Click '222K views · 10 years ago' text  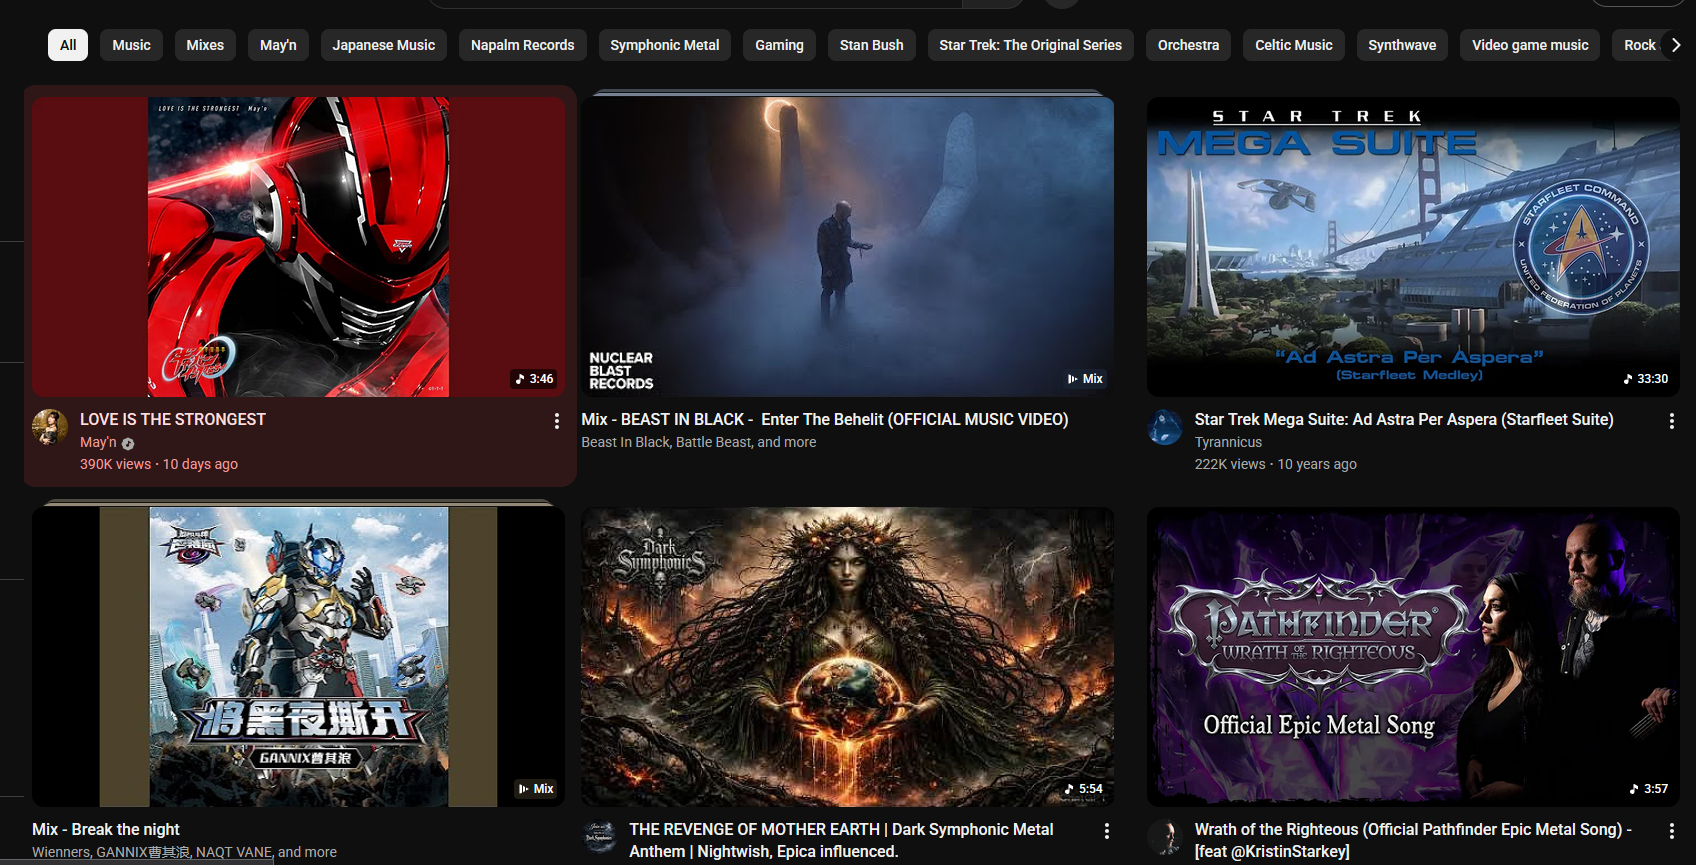point(1276,464)
